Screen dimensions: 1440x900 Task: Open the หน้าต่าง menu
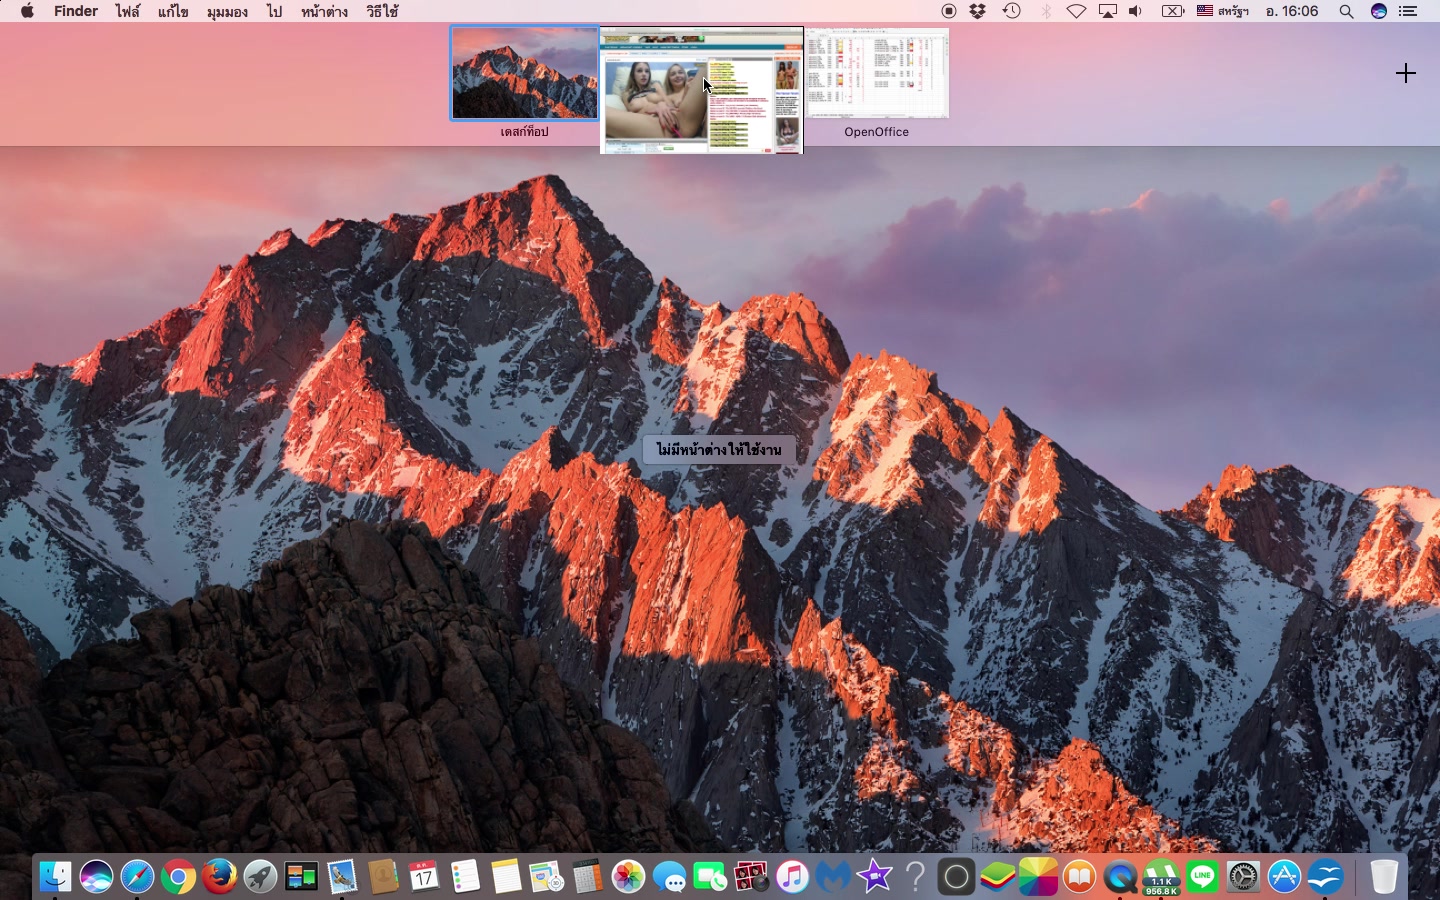[324, 11]
